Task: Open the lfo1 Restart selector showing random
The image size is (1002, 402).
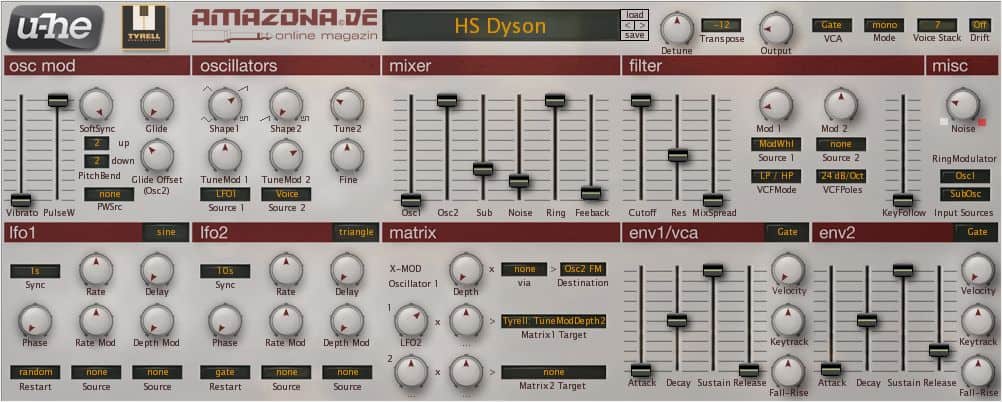Action: [35, 372]
